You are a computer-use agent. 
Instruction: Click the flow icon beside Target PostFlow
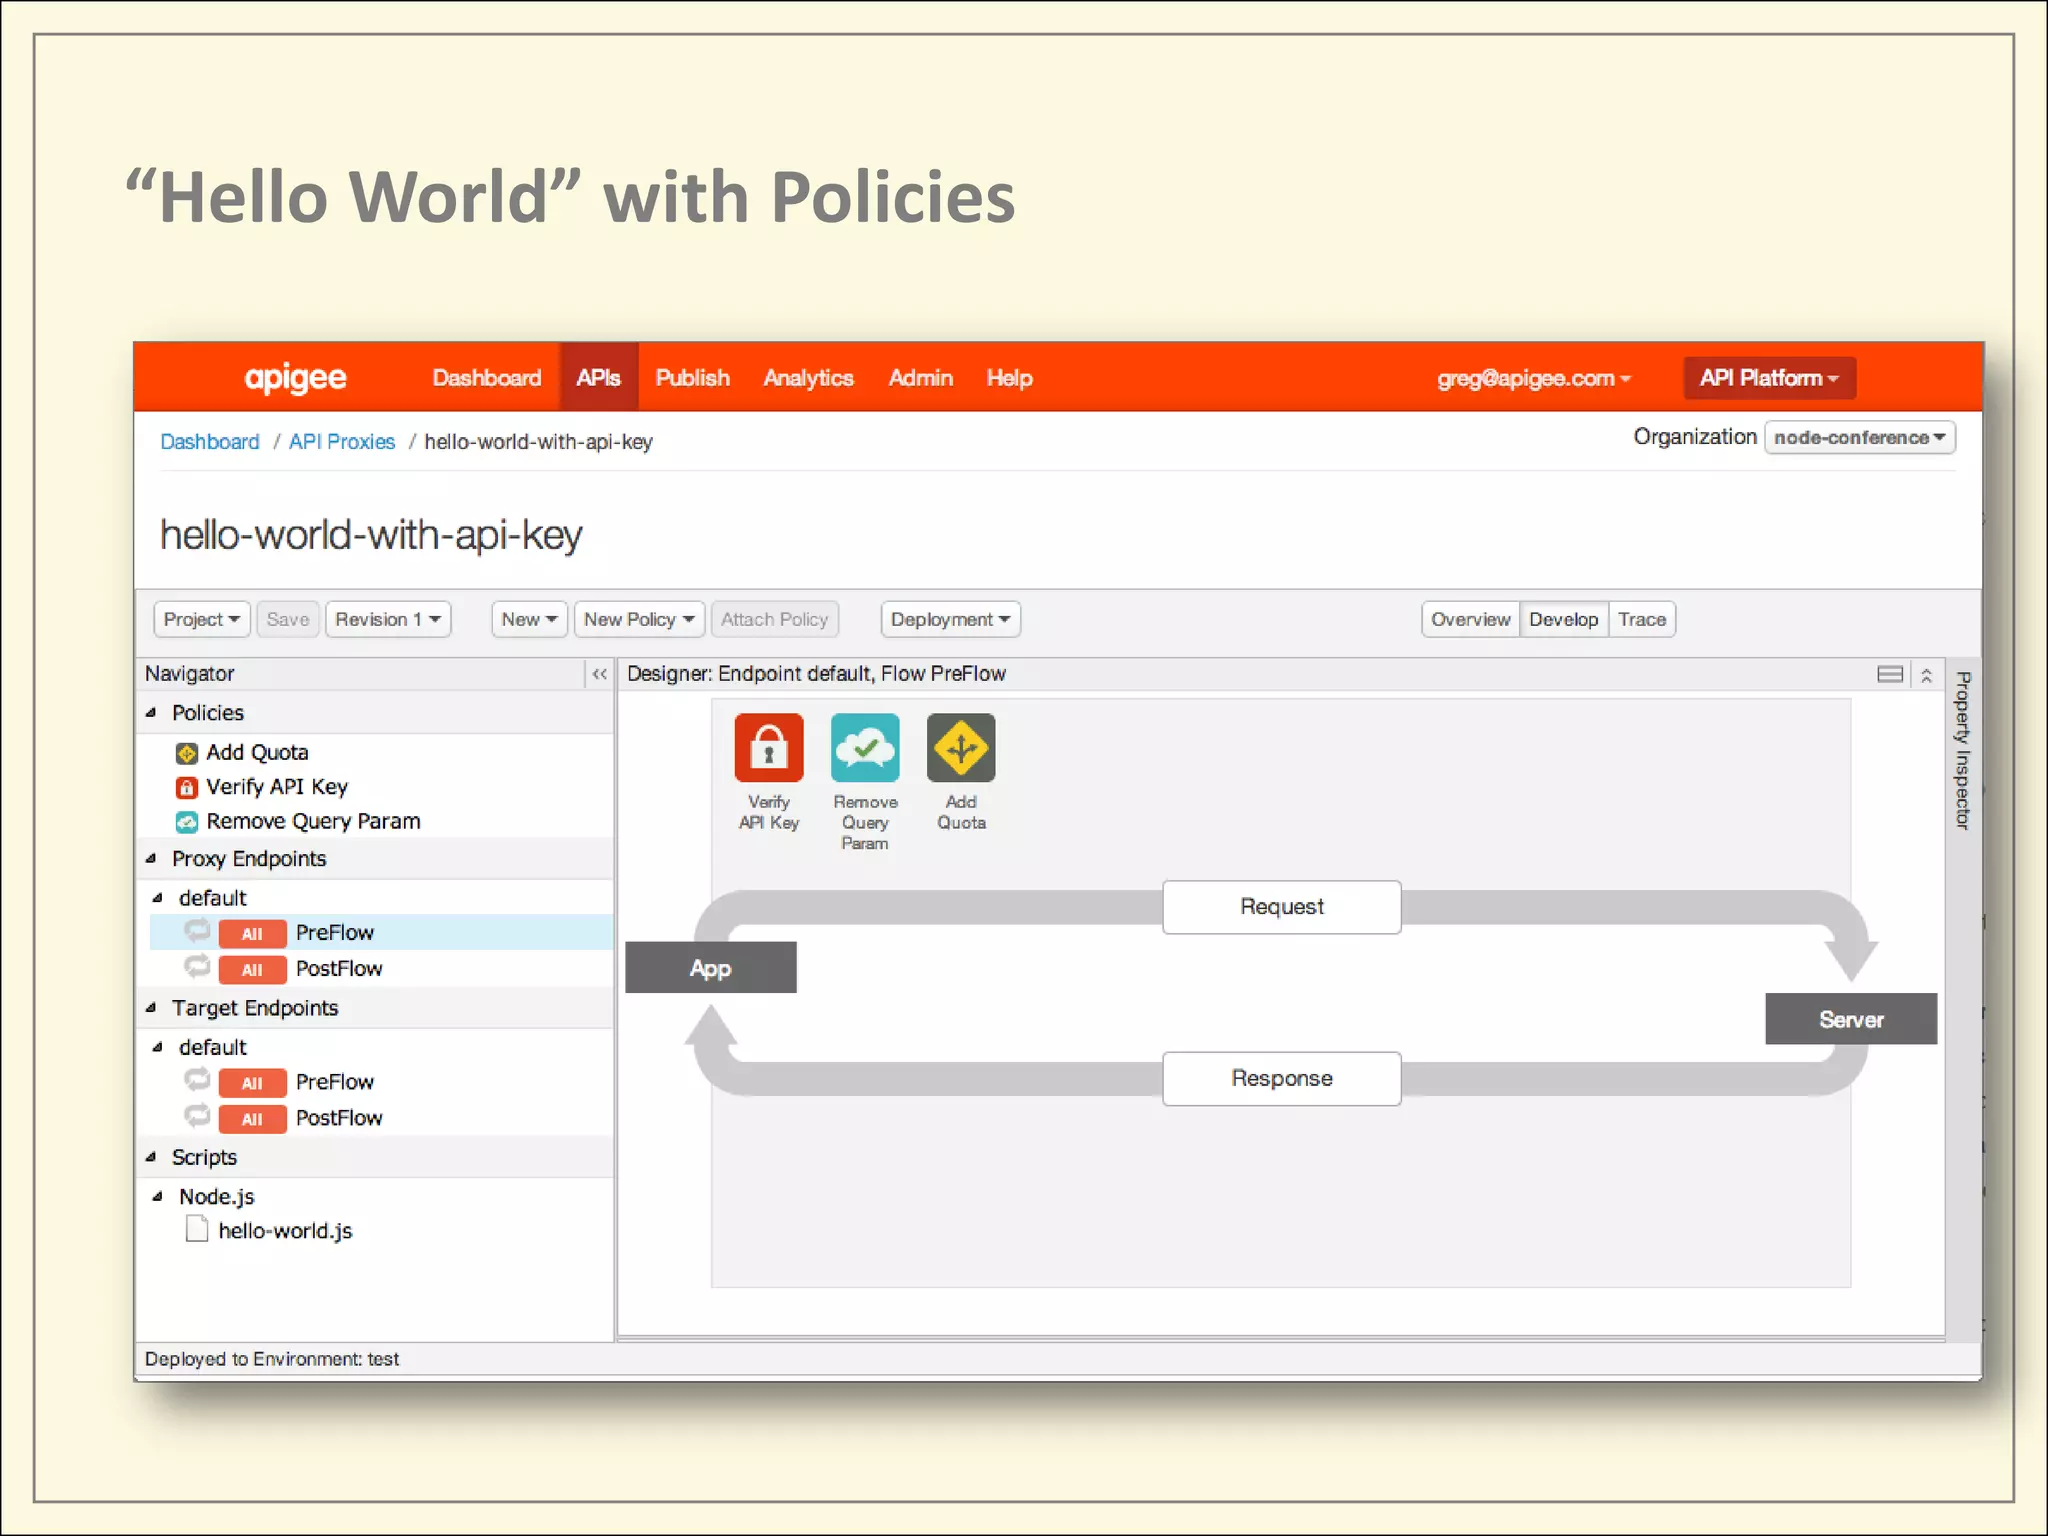coord(198,1116)
